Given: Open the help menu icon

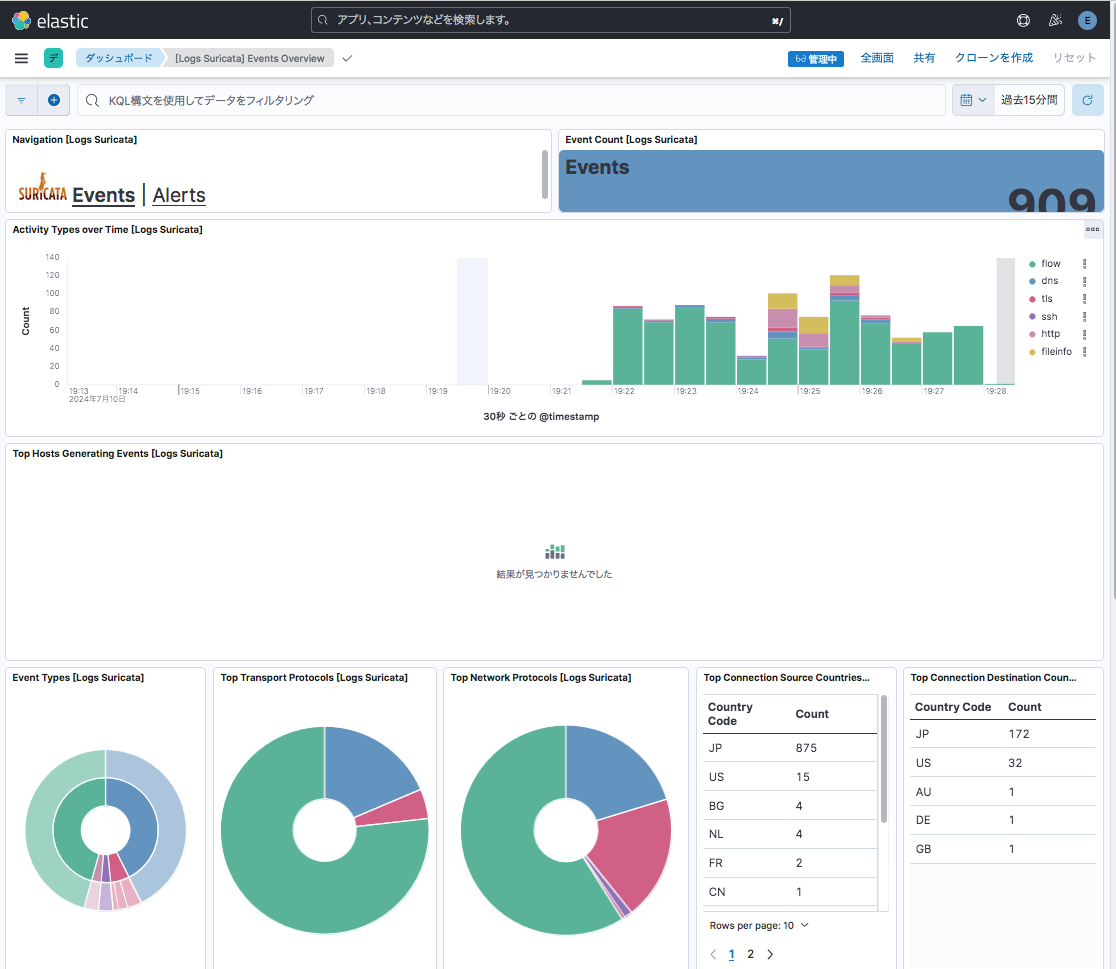Looking at the screenshot, I should [x=1023, y=20].
